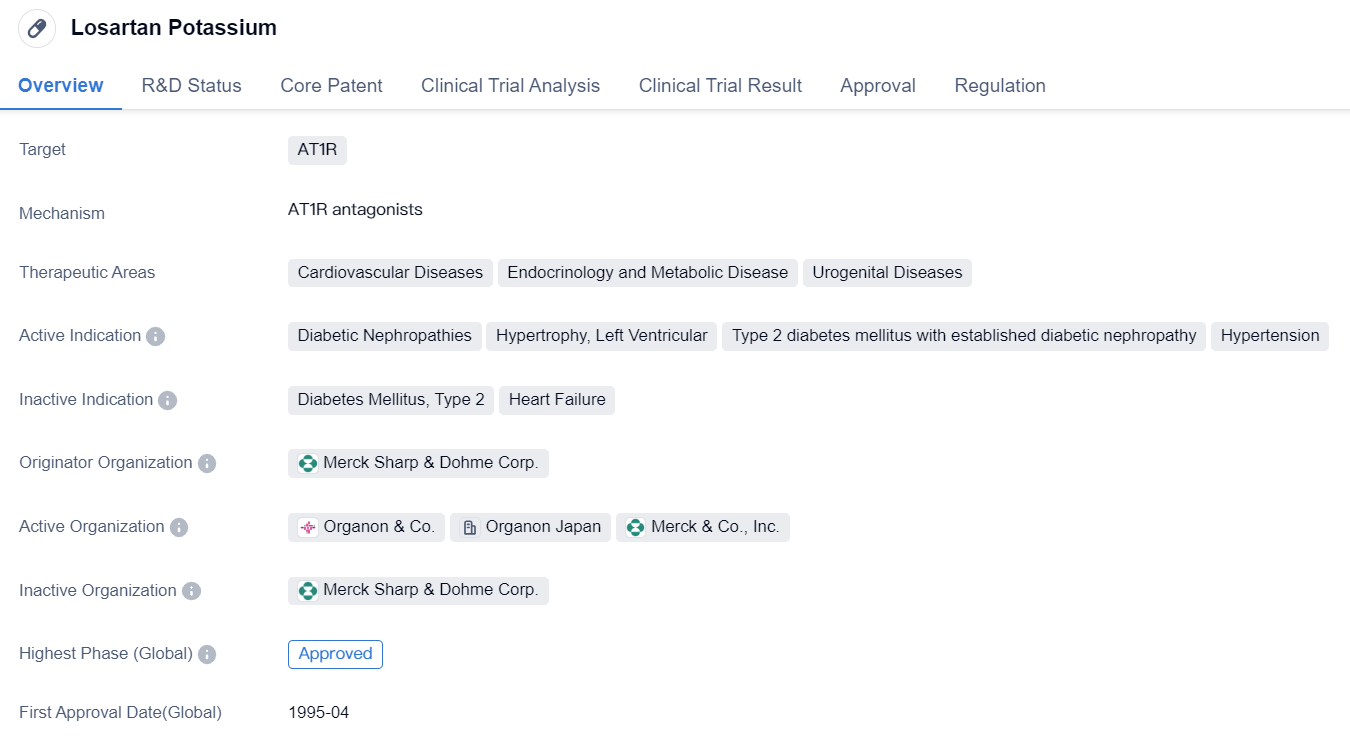The width and height of the screenshot is (1350, 738).
Task: Click the info icon beside Active Organization
Action: [x=178, y=527]
